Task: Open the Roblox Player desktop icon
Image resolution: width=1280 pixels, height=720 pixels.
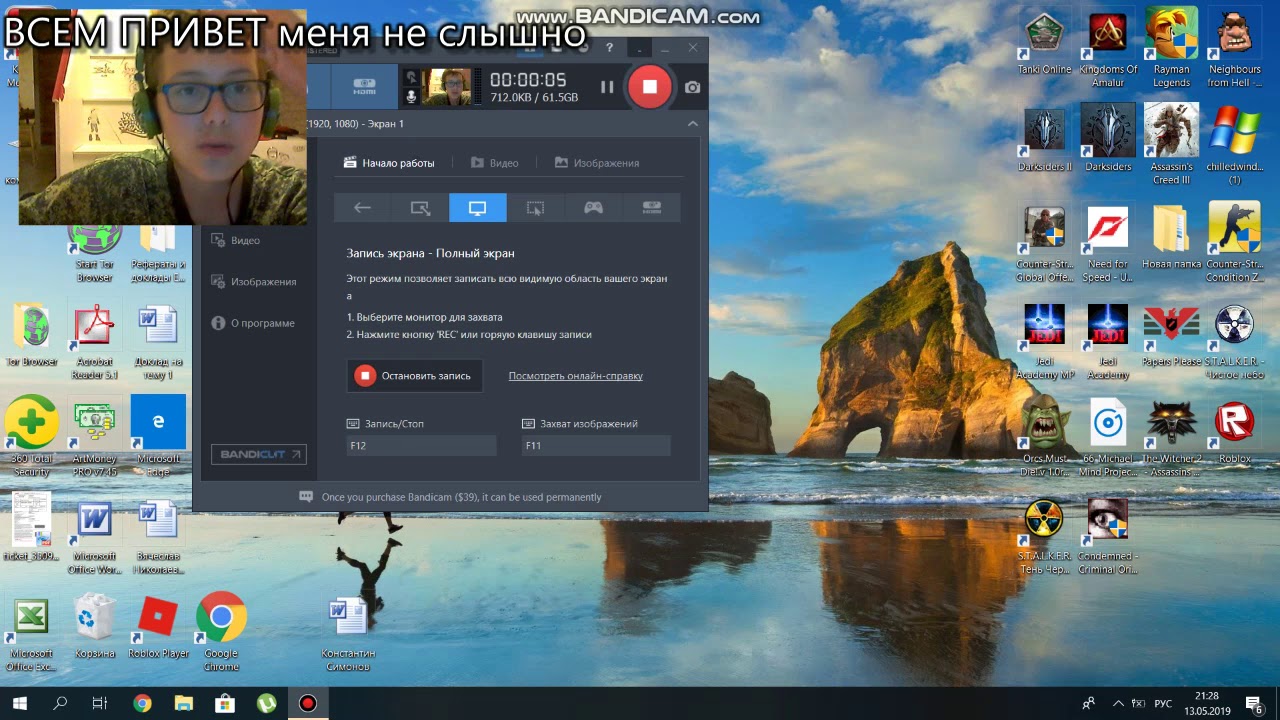Action: pos(158,626)
